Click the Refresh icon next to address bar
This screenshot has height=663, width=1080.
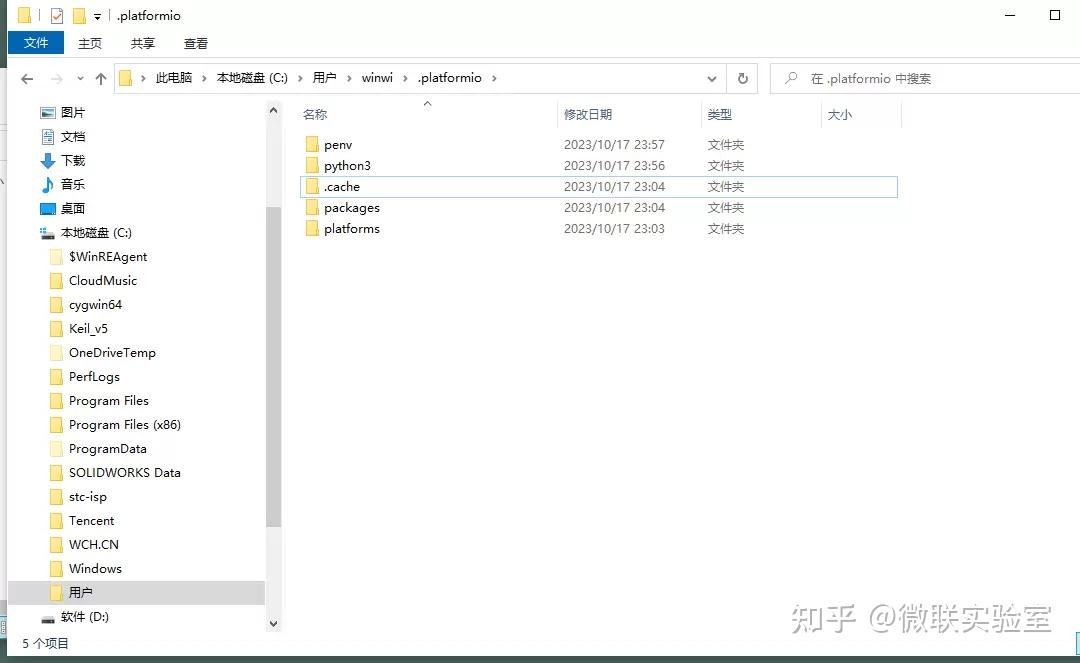[740, 78]
